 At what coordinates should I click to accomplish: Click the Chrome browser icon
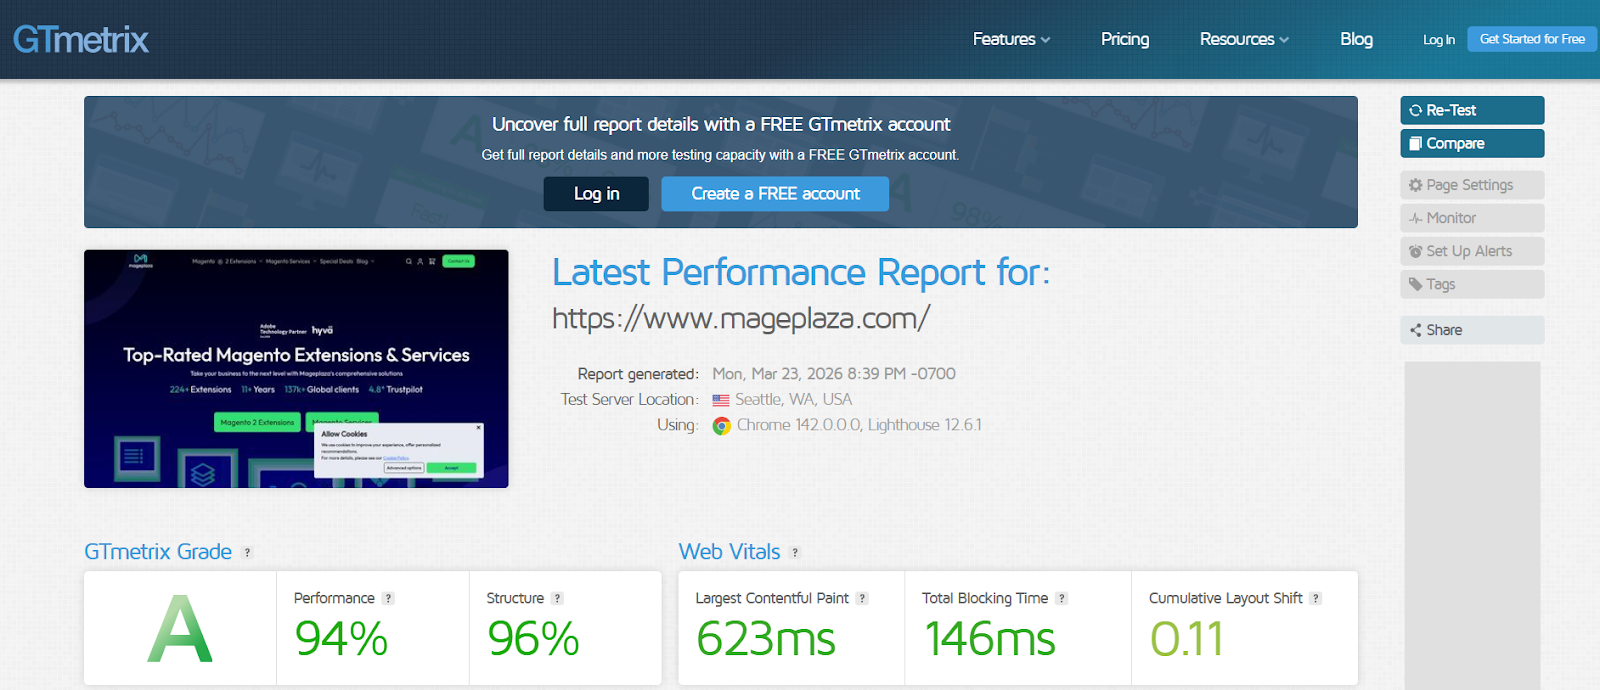[x=722, y=426]
